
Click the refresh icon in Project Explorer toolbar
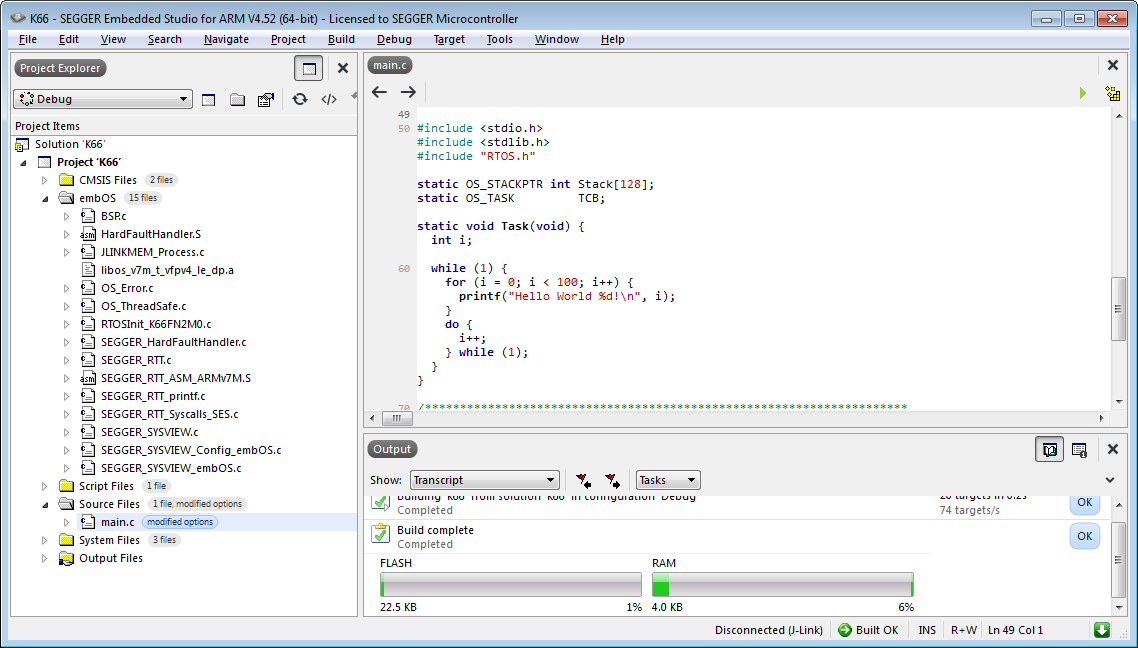(299, 99)
